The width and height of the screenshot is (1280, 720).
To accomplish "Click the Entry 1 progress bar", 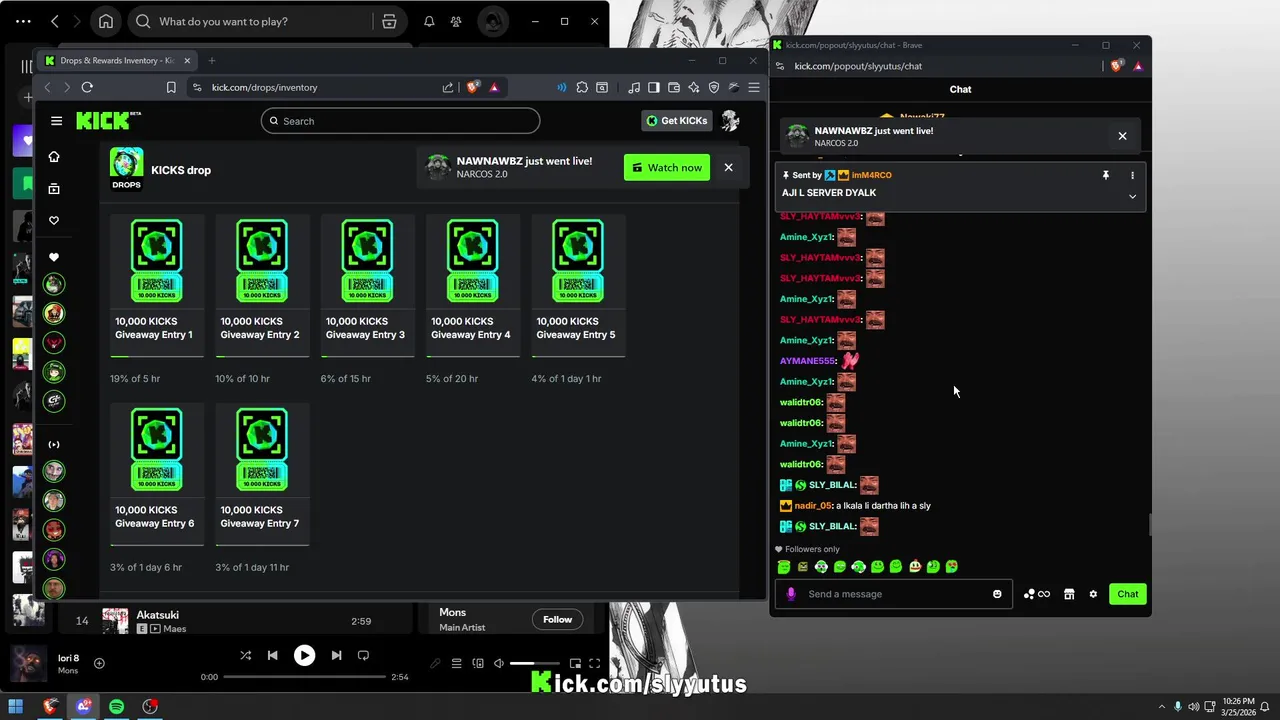I will [157, 356].
